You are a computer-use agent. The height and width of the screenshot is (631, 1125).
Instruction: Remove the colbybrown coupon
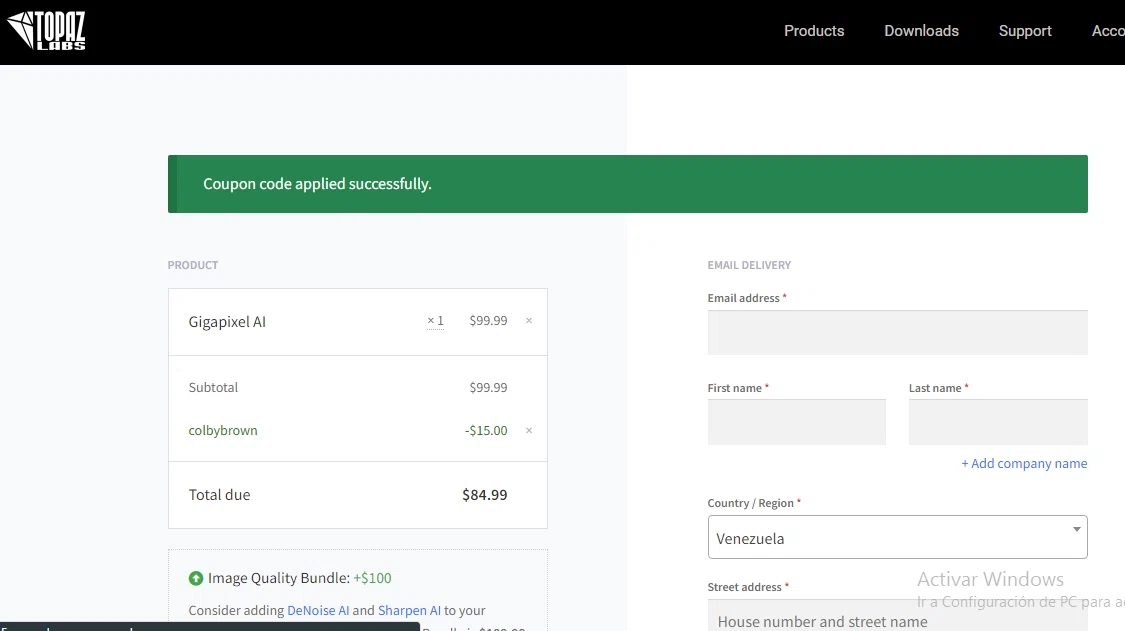point(529,431)
